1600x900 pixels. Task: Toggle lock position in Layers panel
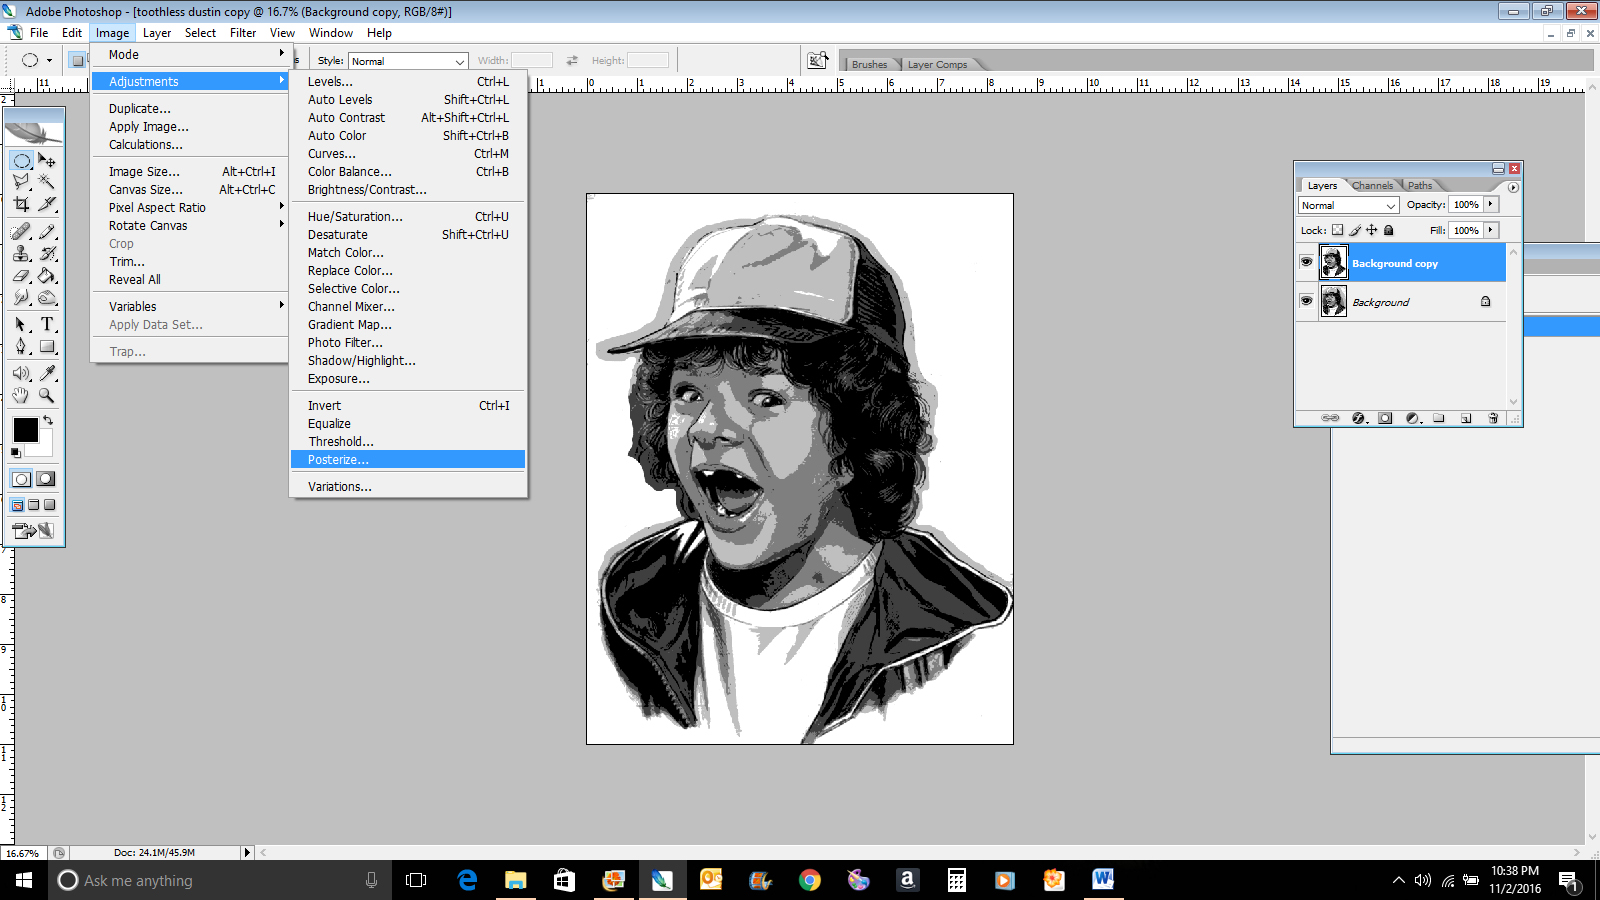1372,230
